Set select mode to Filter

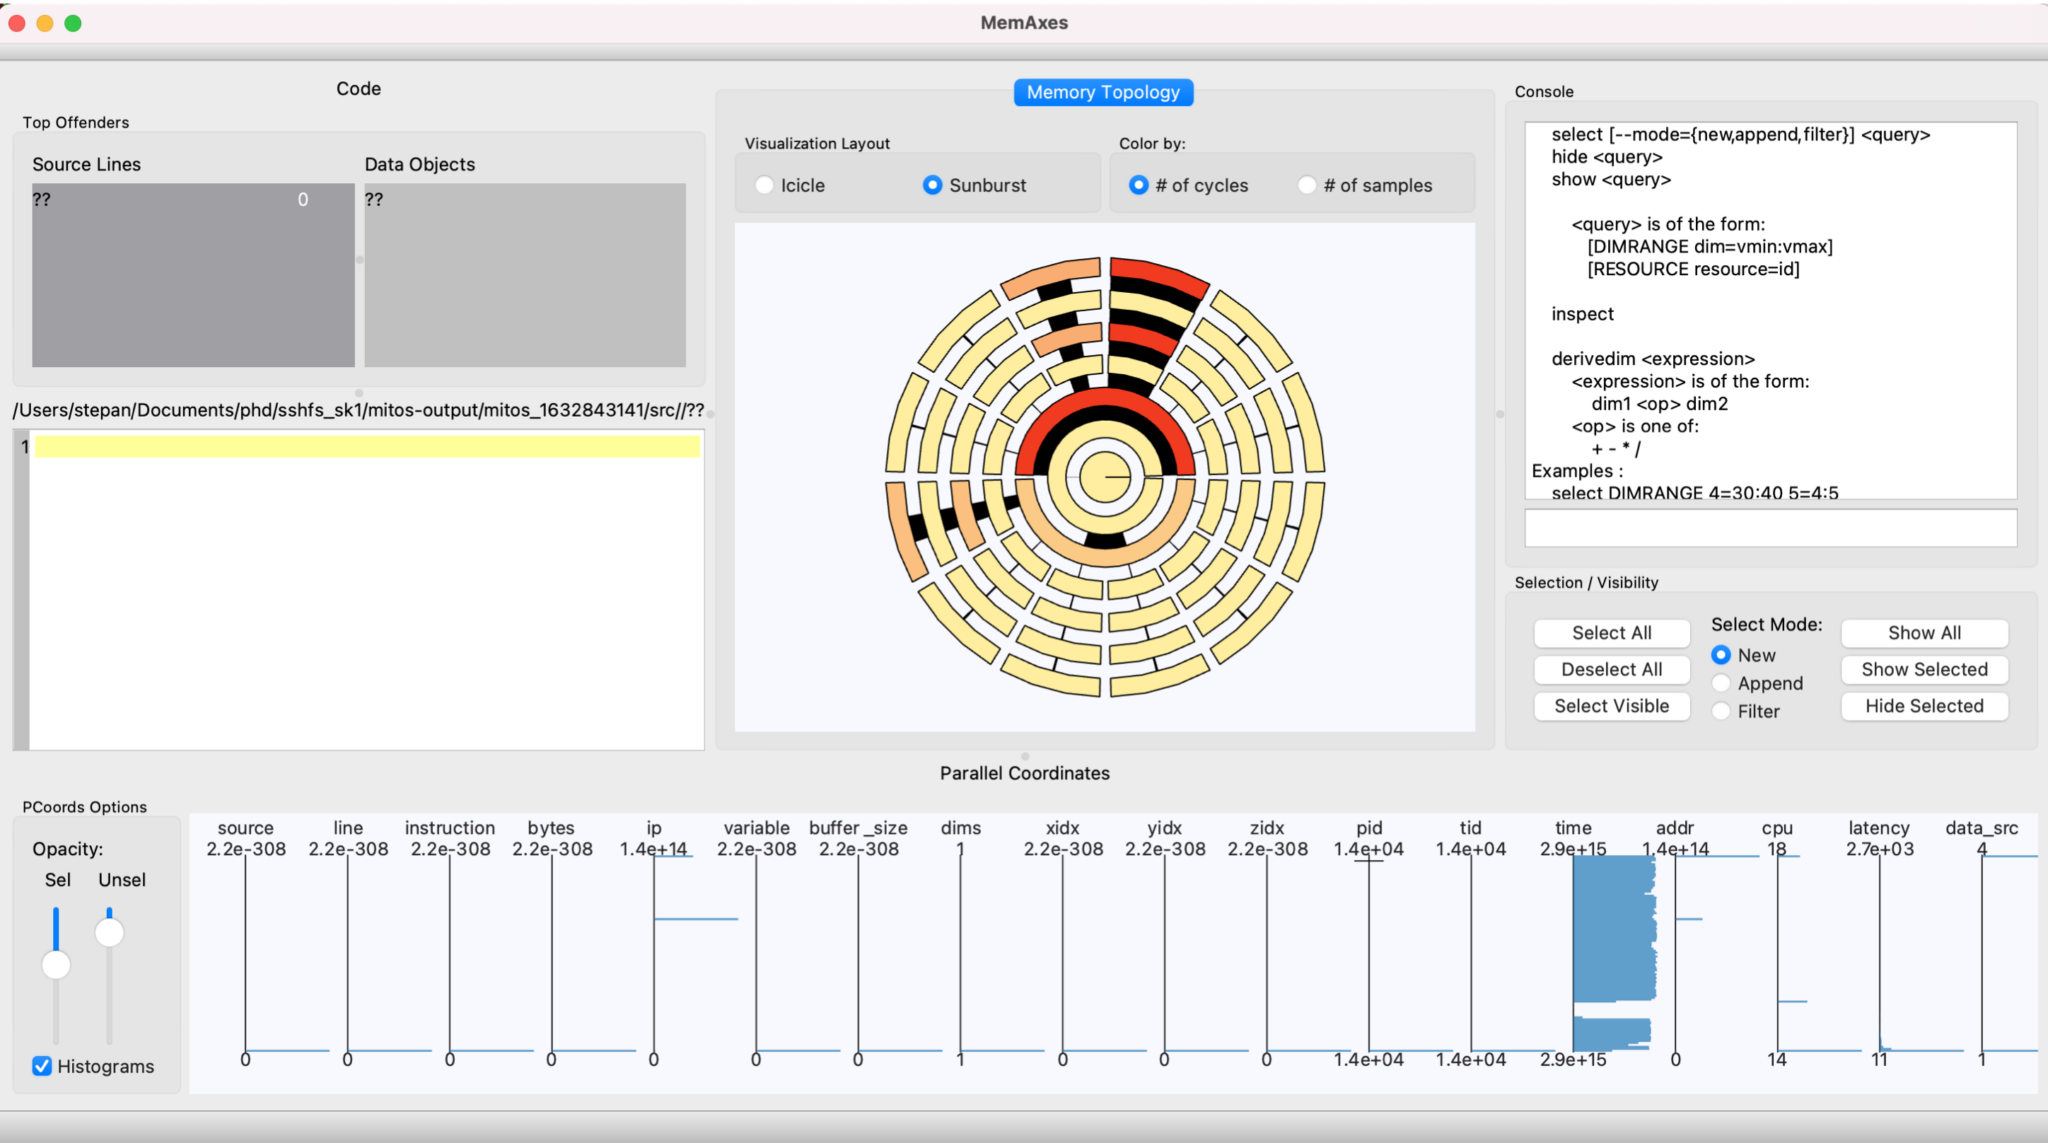1721,711
